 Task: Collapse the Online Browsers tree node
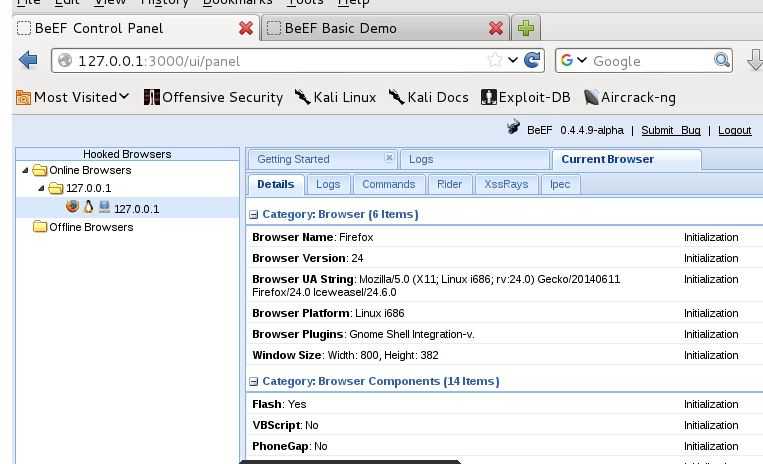pyautogui.click(x=25, y=170)
